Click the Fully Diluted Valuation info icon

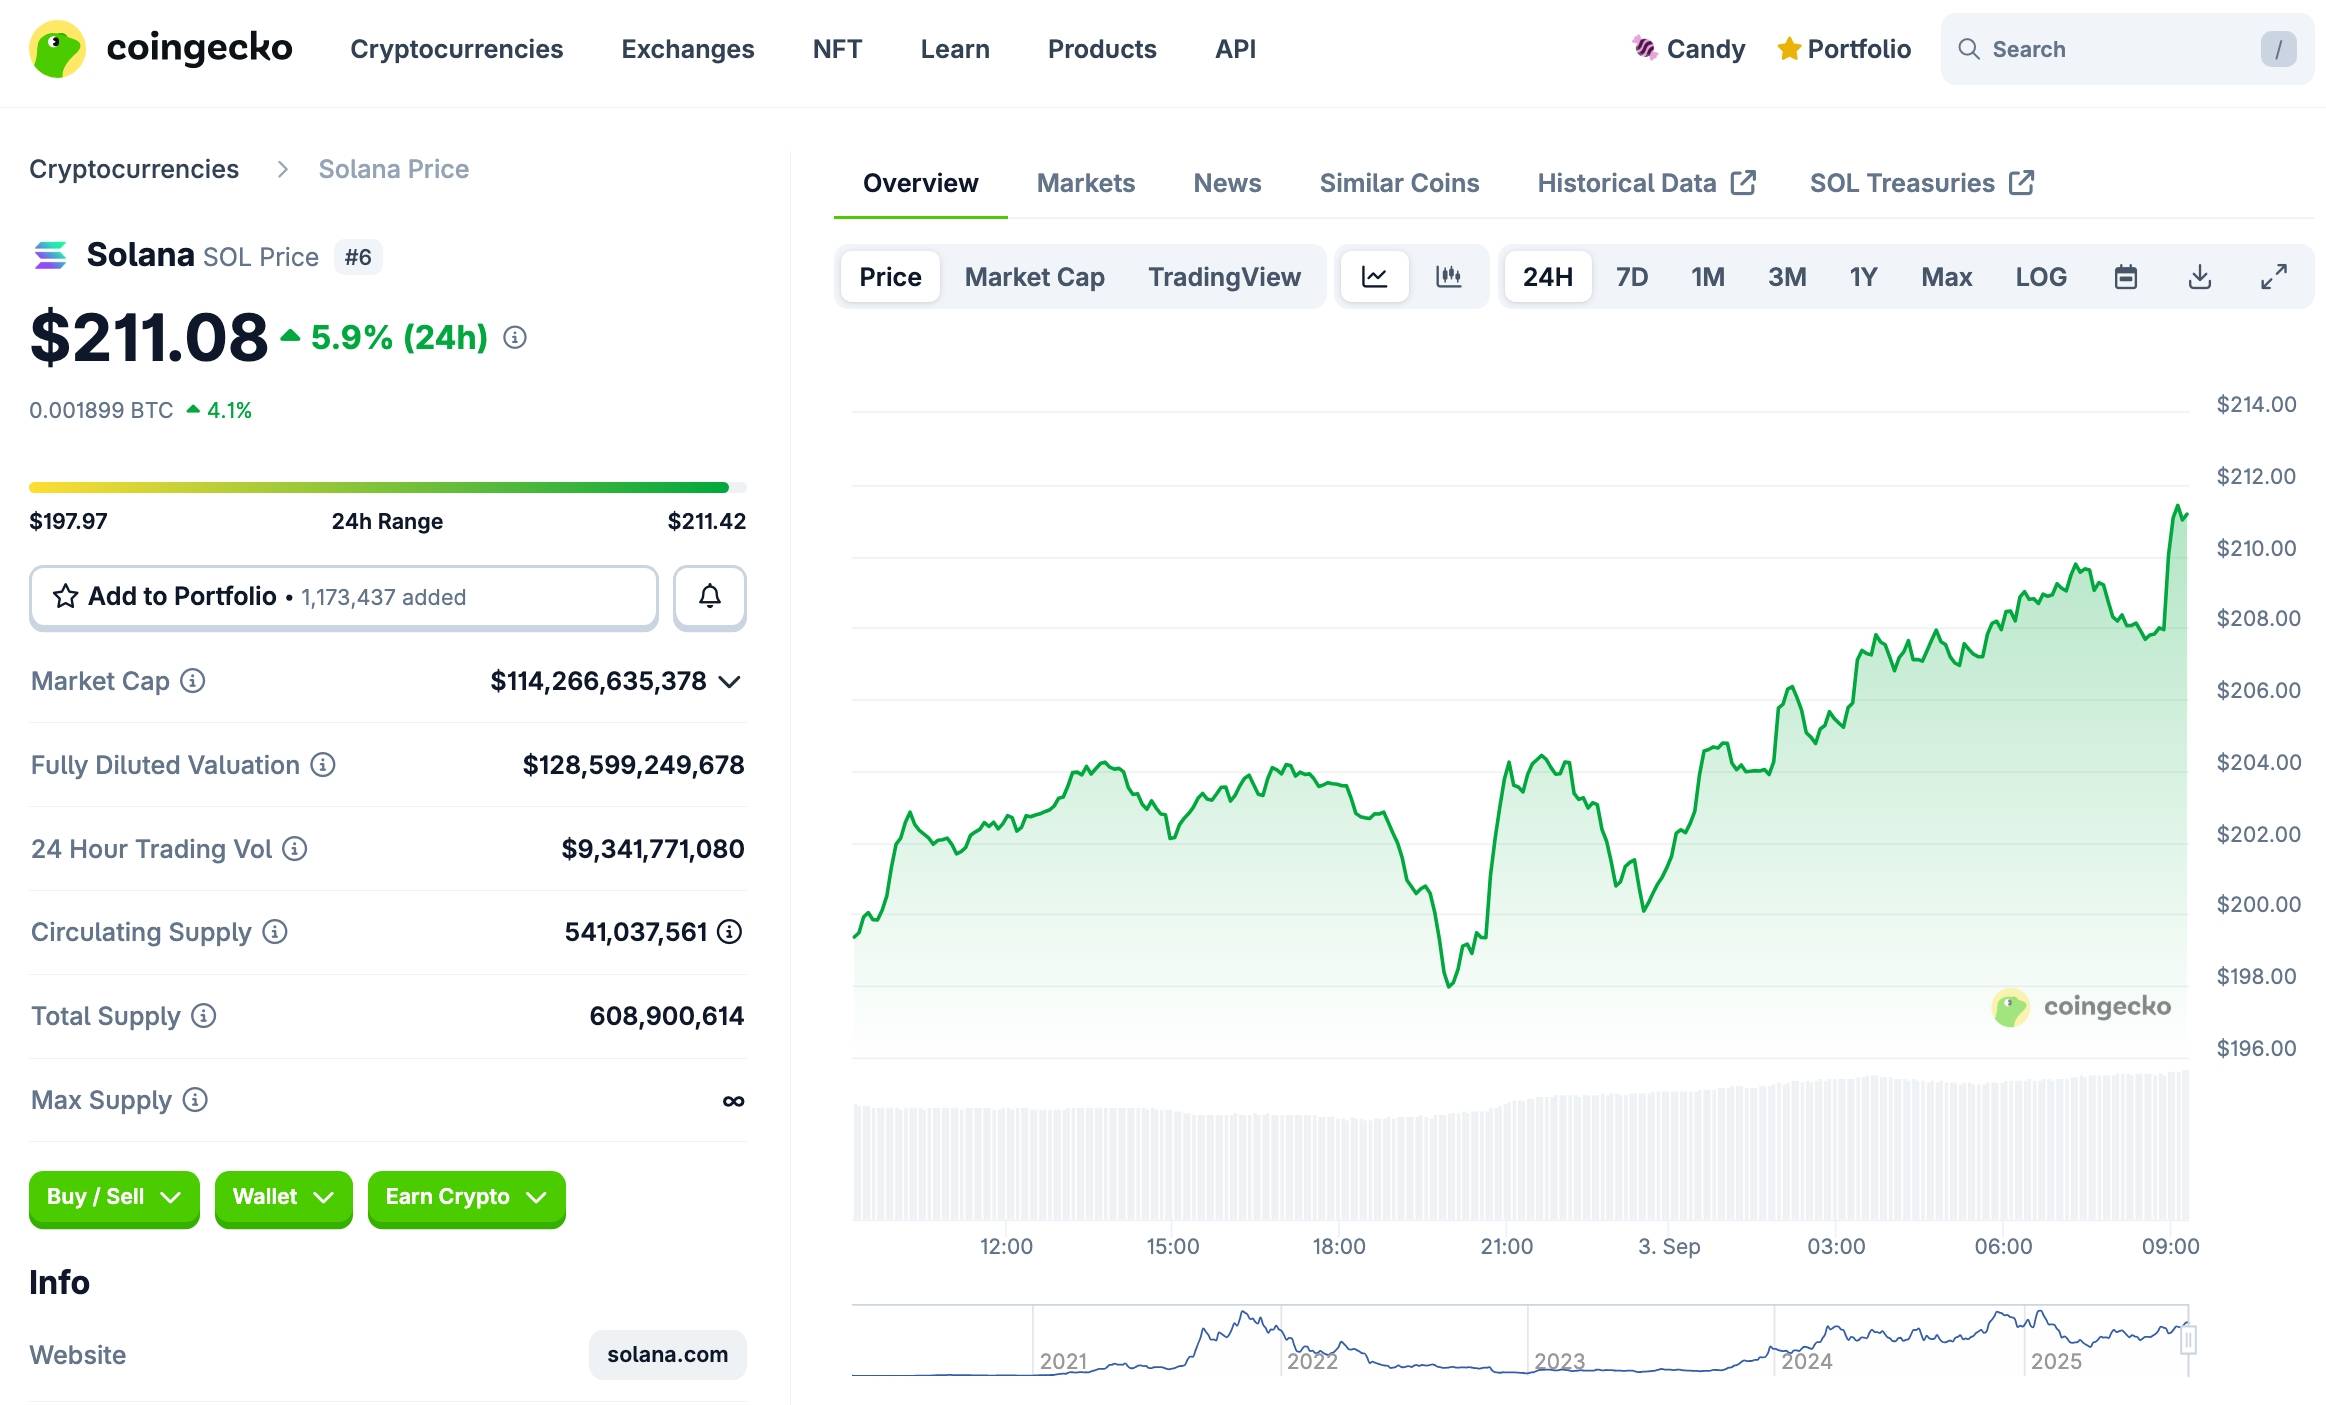point(323,765)
